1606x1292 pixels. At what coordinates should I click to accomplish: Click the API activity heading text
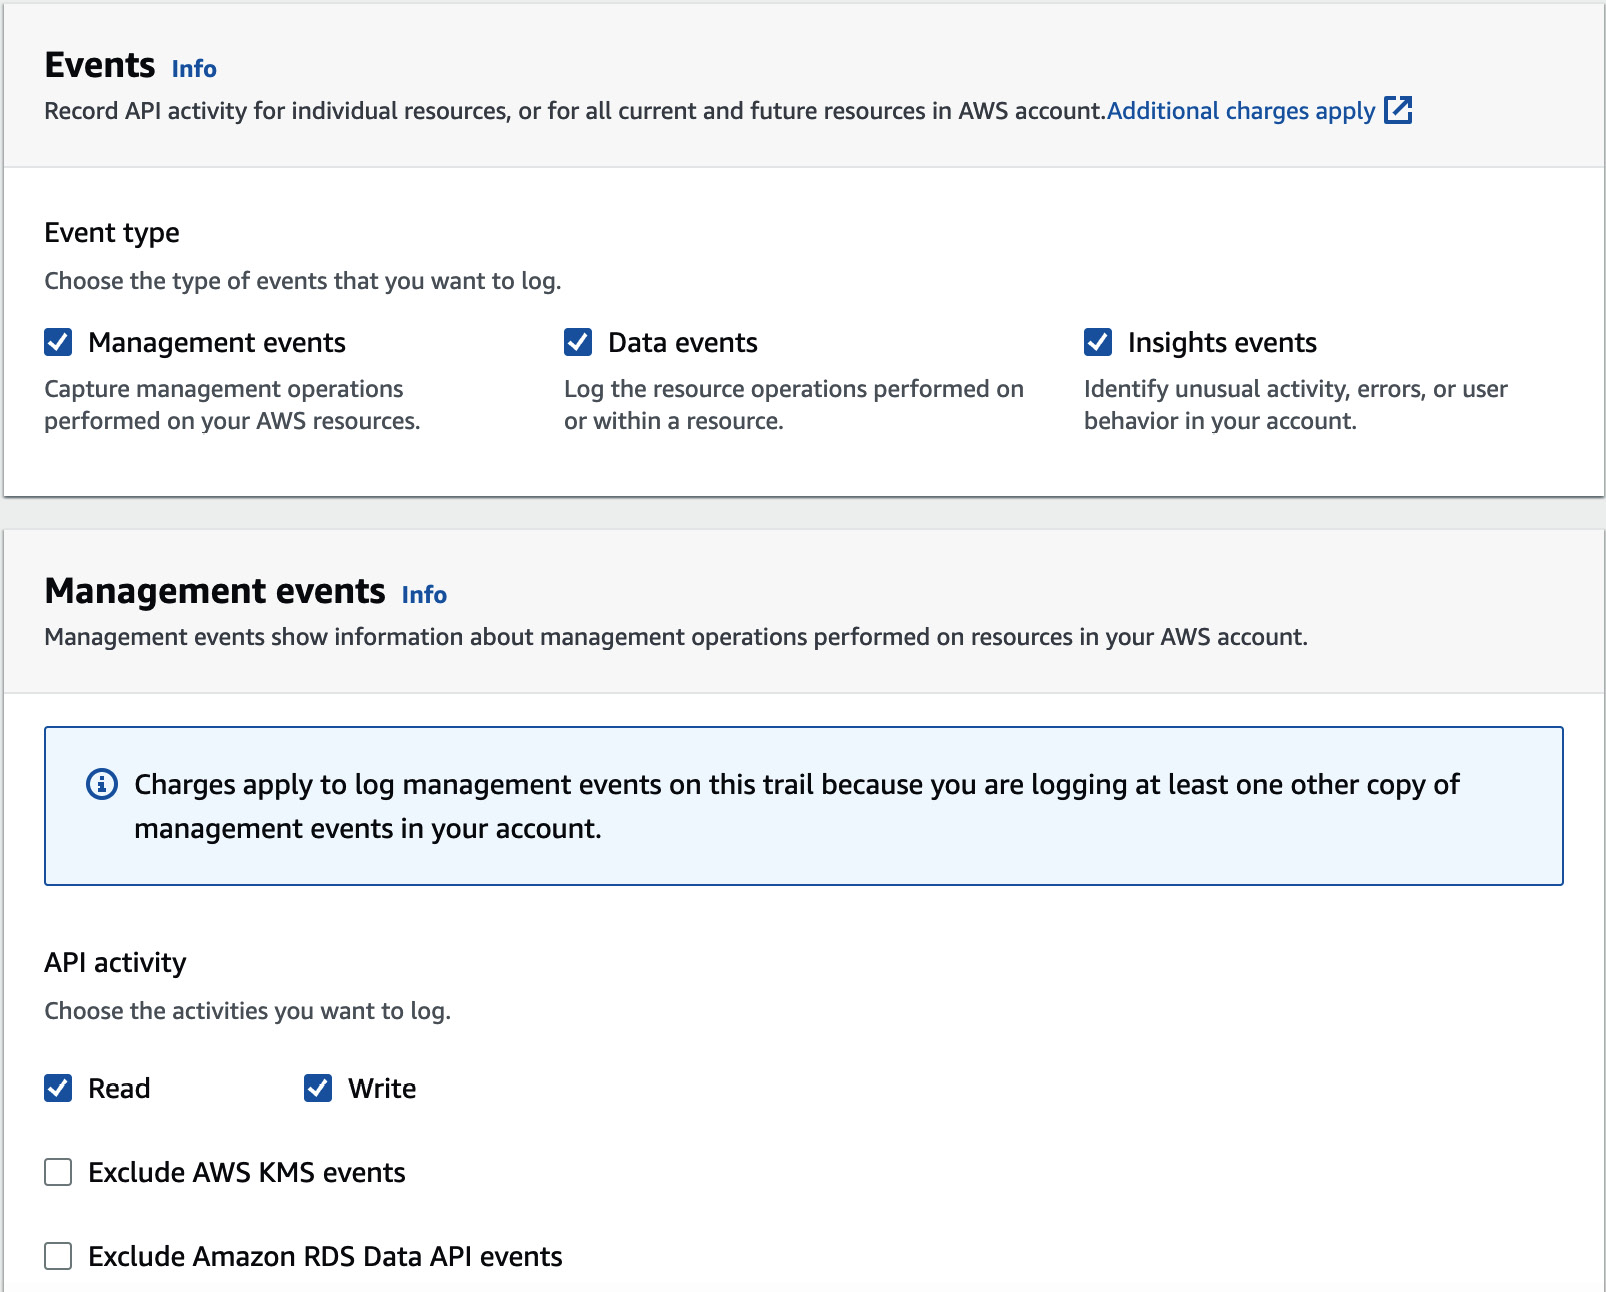click(x=115, y=963)
